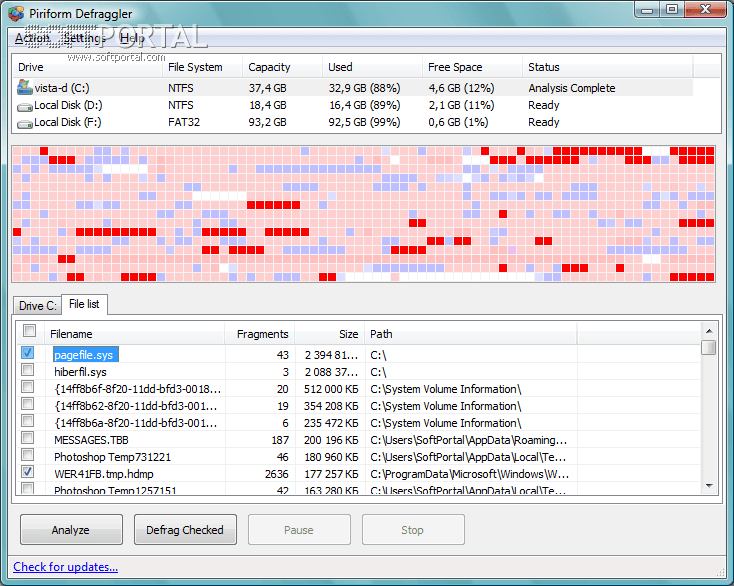
Task: Click file list scrollbar up arrow
Action: coord(709,331)
